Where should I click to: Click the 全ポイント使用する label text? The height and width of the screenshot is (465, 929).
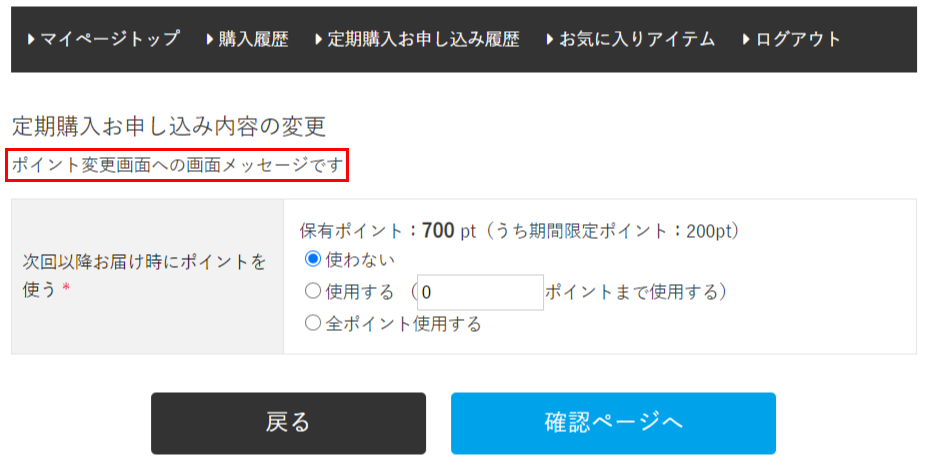[403, 324]
